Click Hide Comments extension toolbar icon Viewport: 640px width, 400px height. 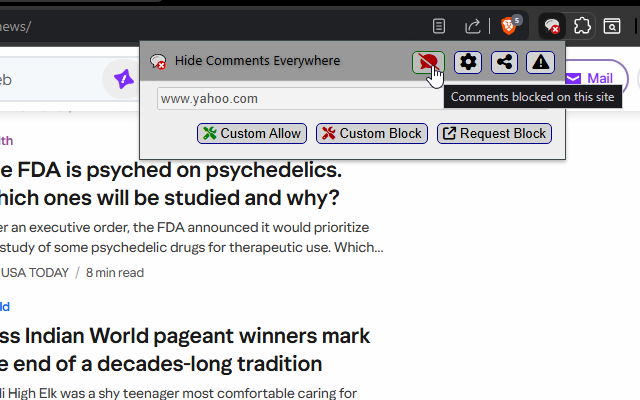click(x=552, y=26)
